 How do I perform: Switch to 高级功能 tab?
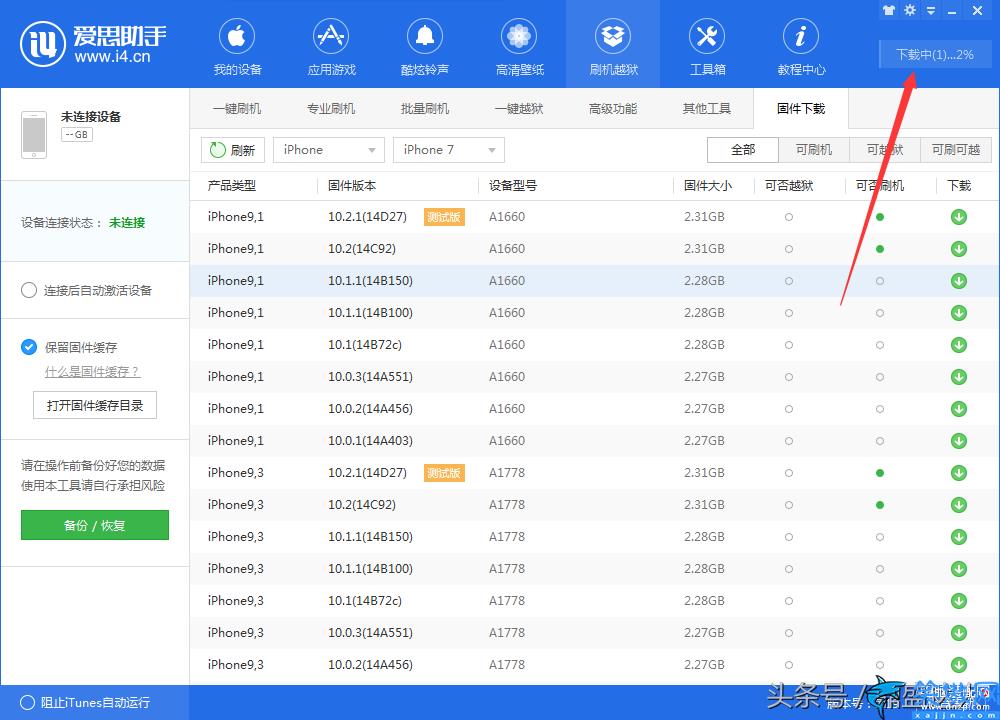tap(613, 108)
